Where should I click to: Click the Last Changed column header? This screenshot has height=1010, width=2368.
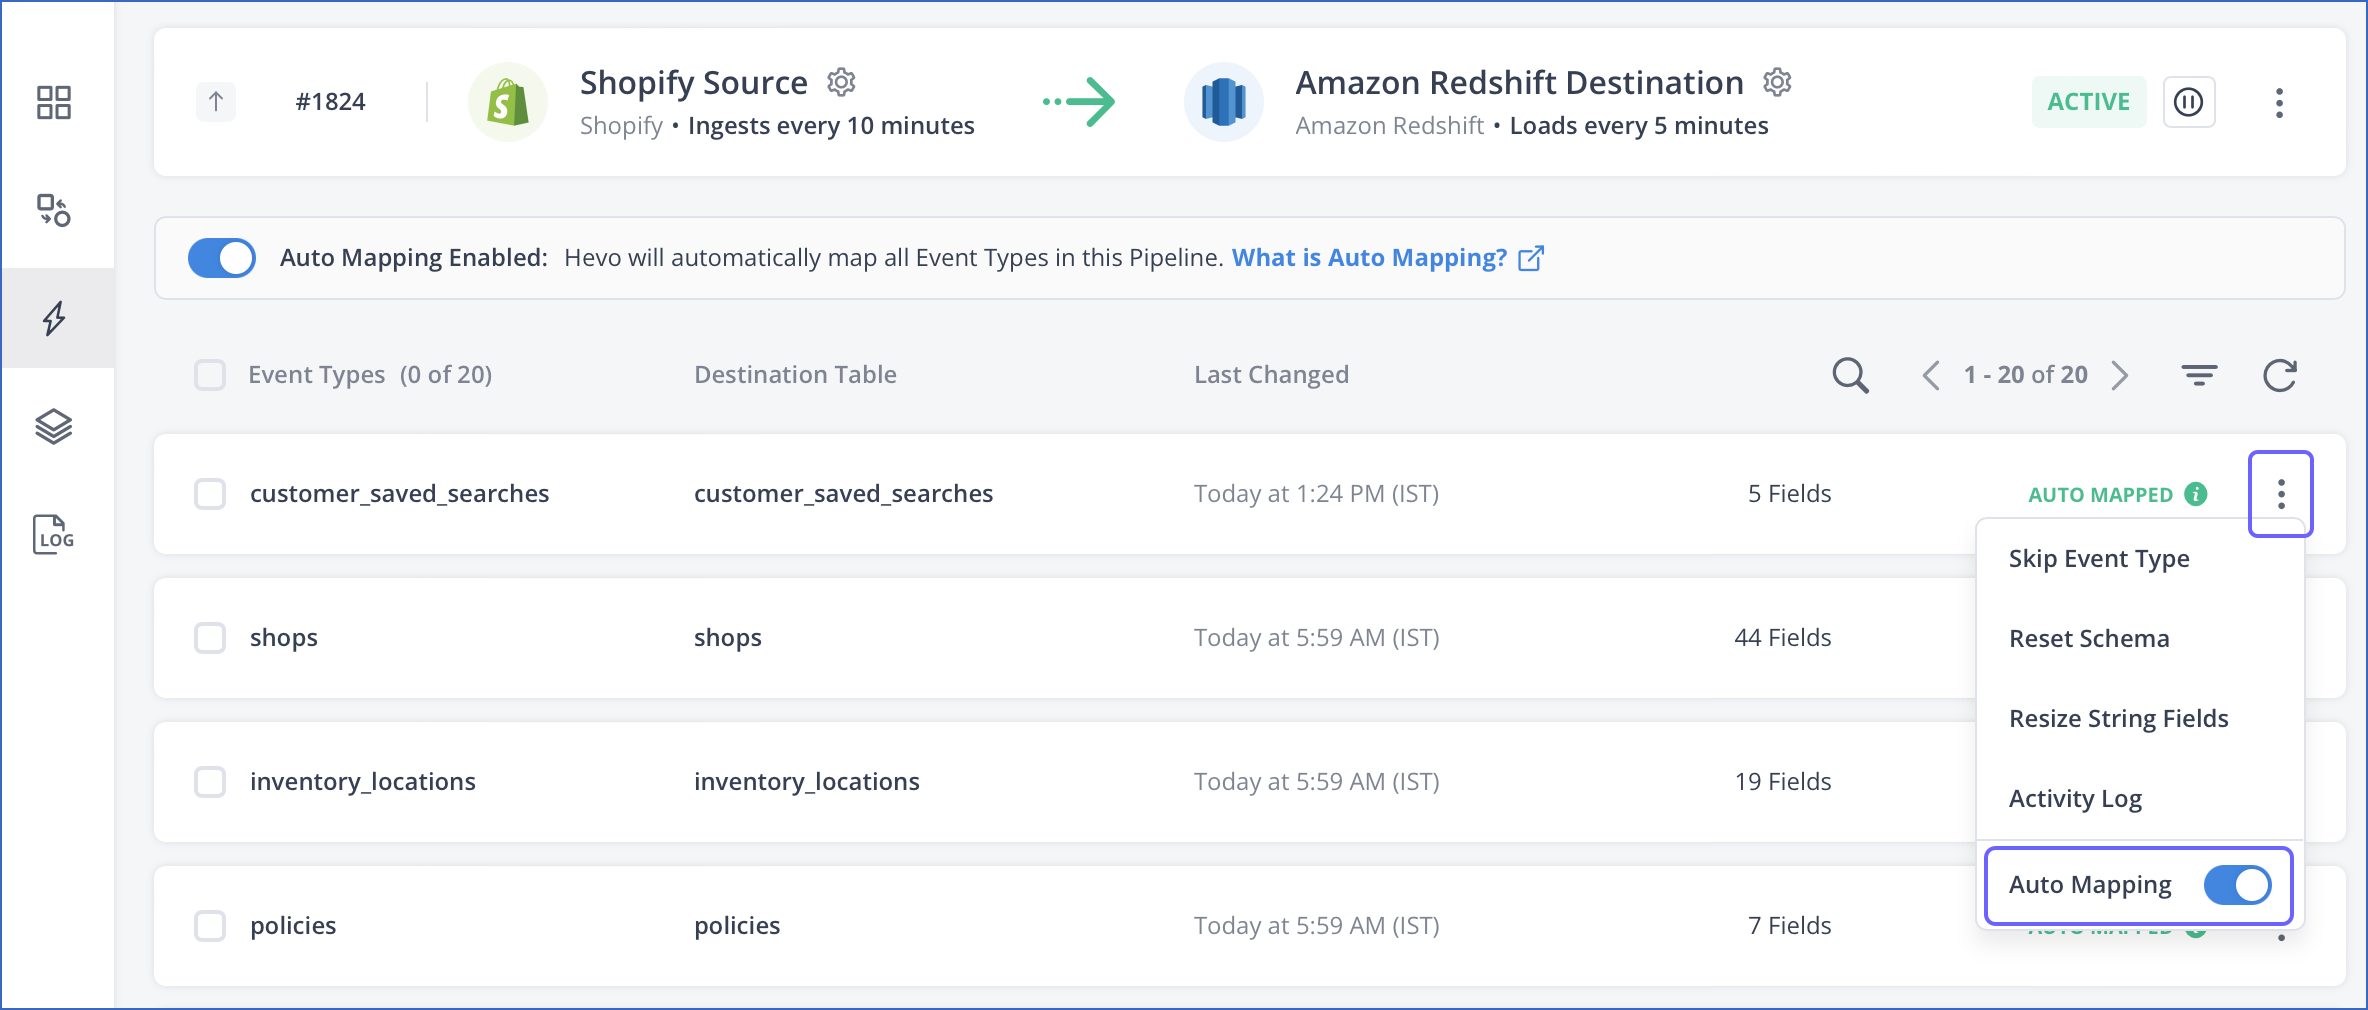pos(1271,375)
